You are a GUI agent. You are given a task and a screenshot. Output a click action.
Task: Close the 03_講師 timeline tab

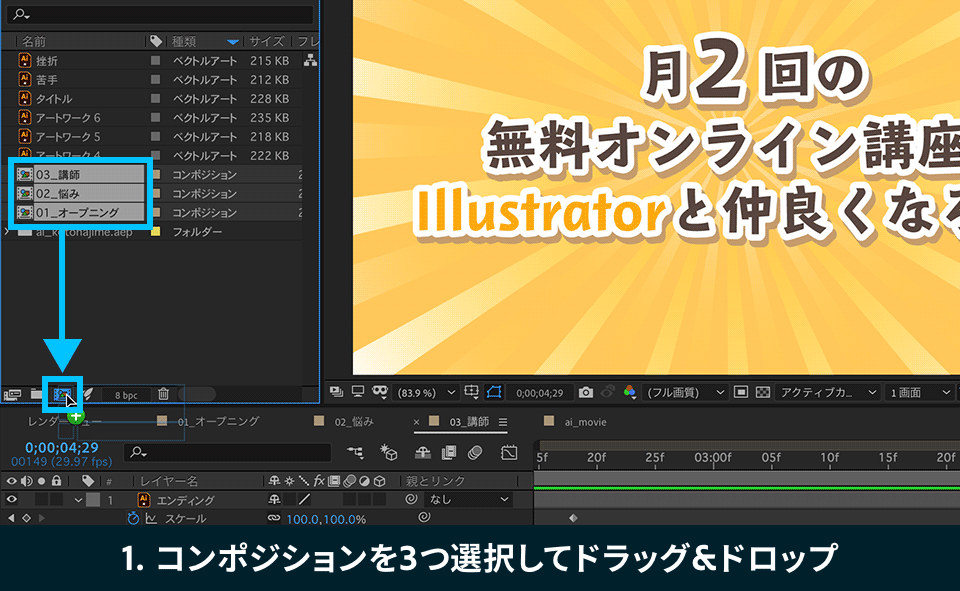point(416,422)
